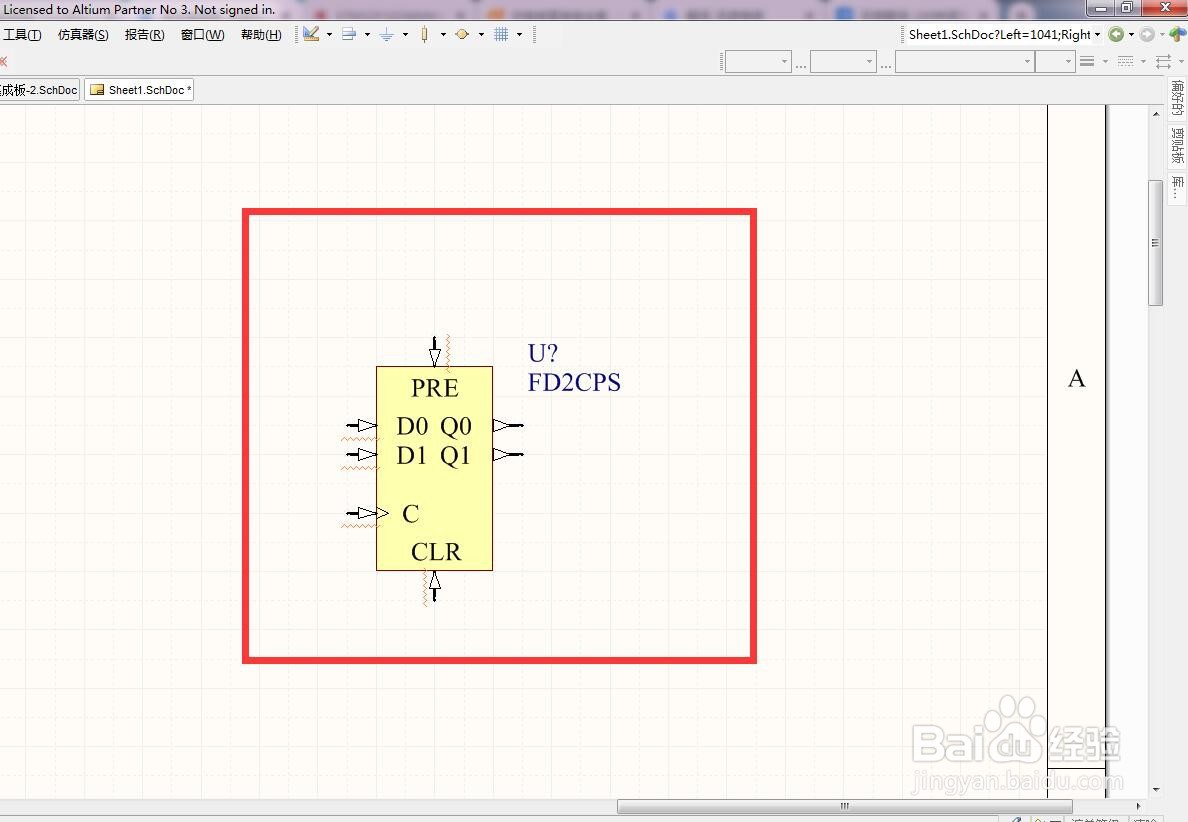Open the 仿真器(S) menu

pyautogui.click(x=83, y=34)
